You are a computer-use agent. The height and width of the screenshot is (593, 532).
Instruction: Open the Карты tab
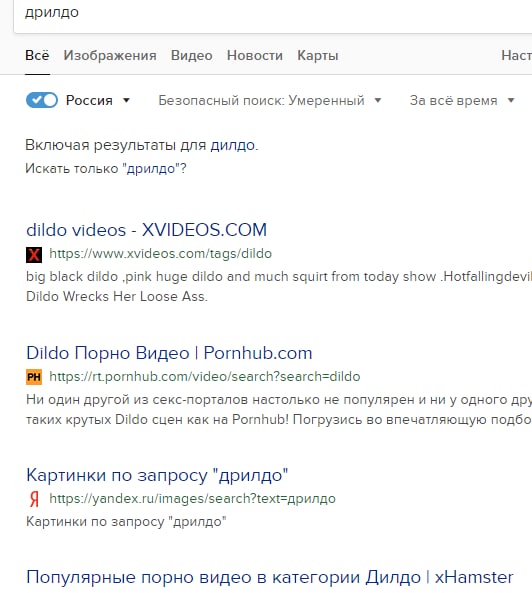pyautogui.click(x=318, y=56)
